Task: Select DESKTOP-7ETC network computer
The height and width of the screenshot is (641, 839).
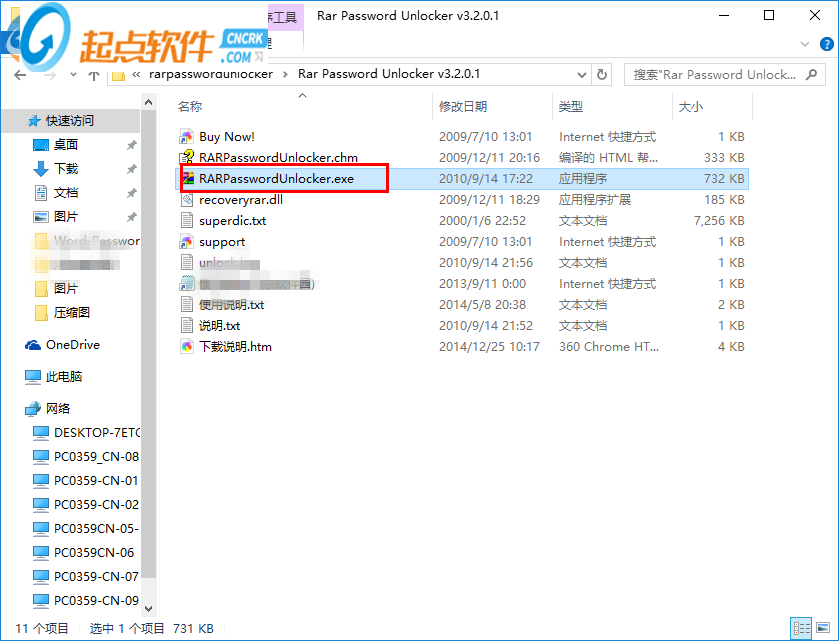Action: pyautogui.click(x=86, y=433)
